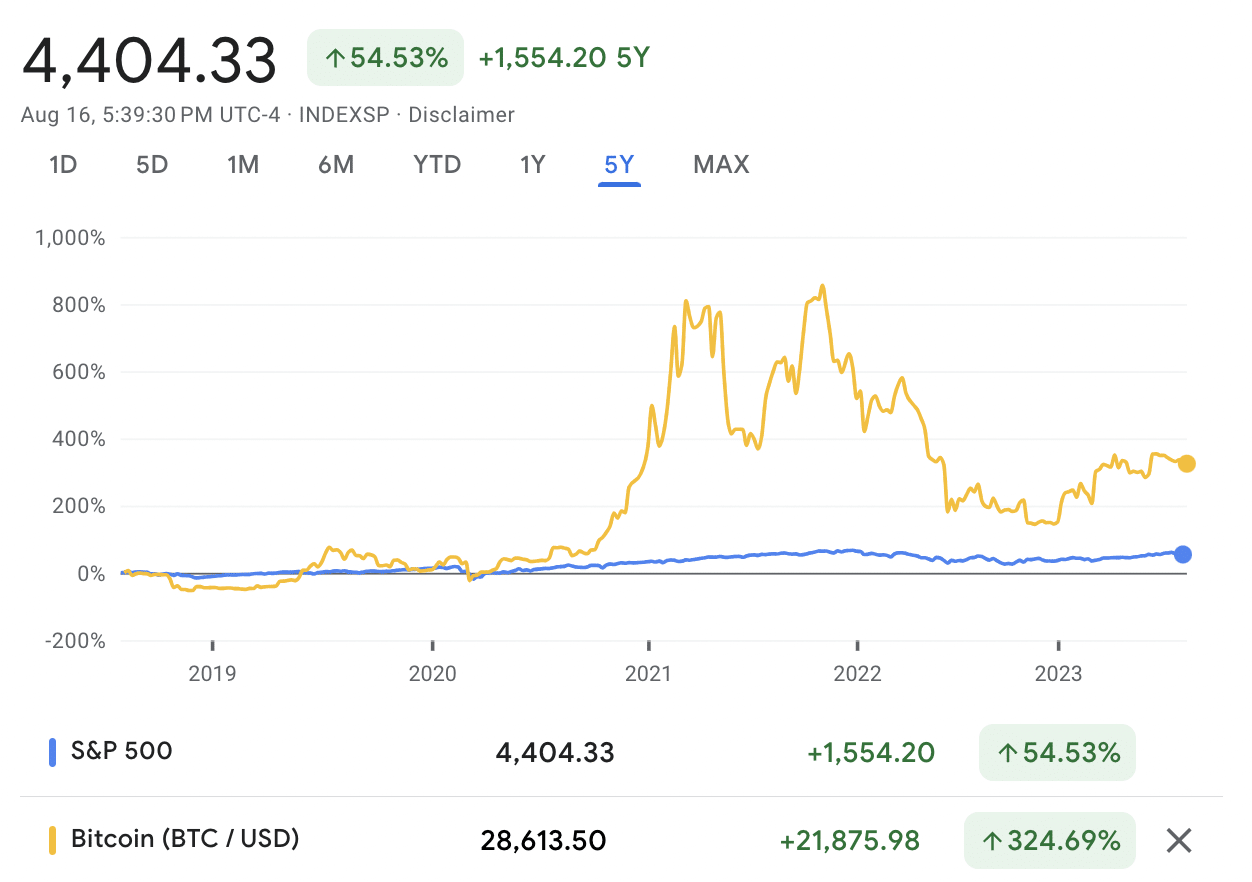Click the large 4,404.33 headline price

click(150, 60)
